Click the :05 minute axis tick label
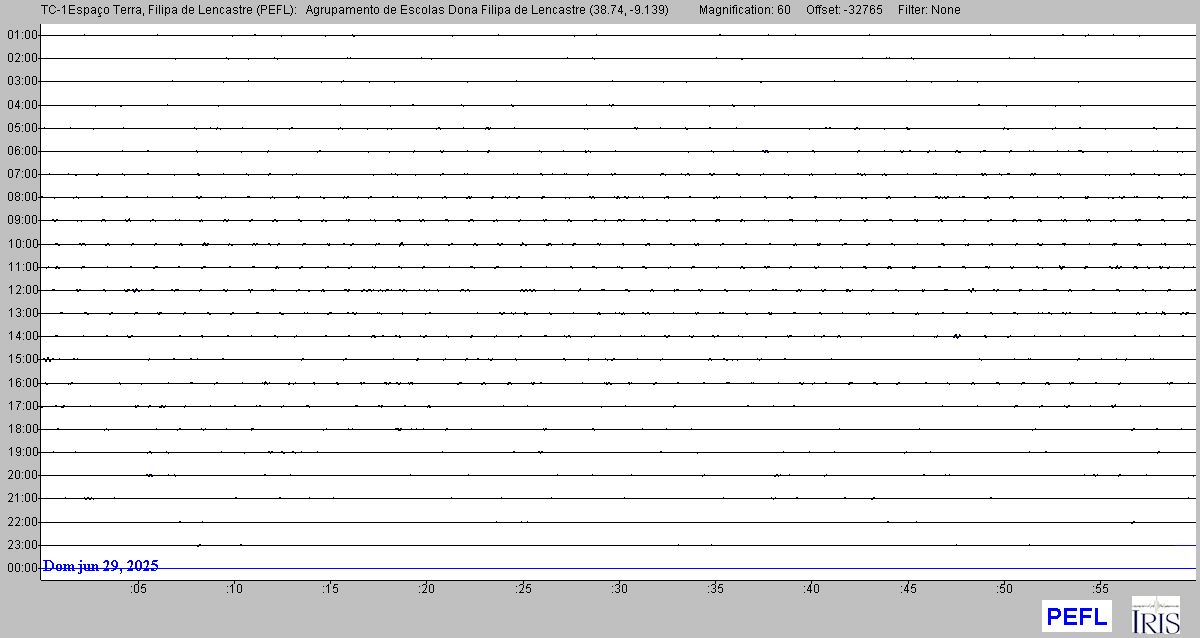The width and height of the screenshot is (1200, 638). 138,589
